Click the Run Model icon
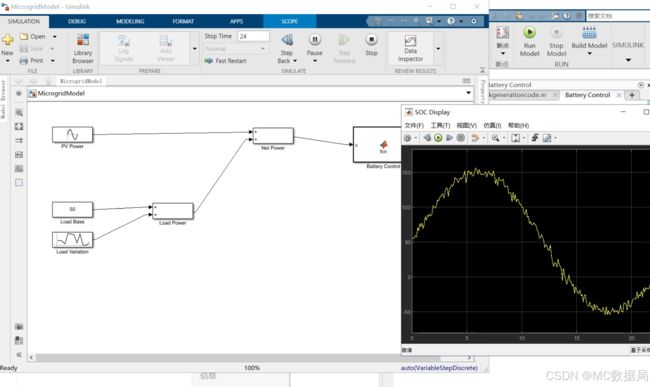 [529, 32]
